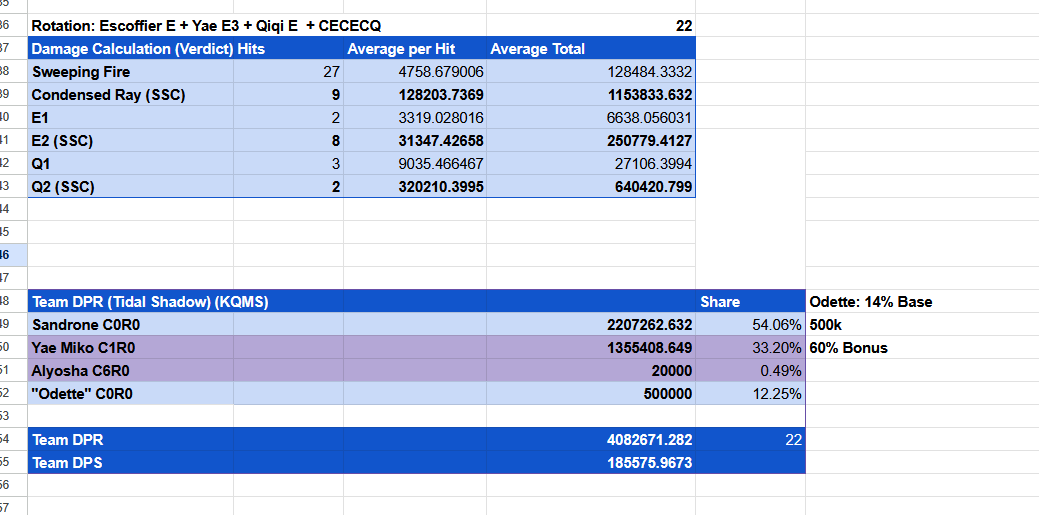Click the Q2 (SSC) hits value 2

coord(288,187)
